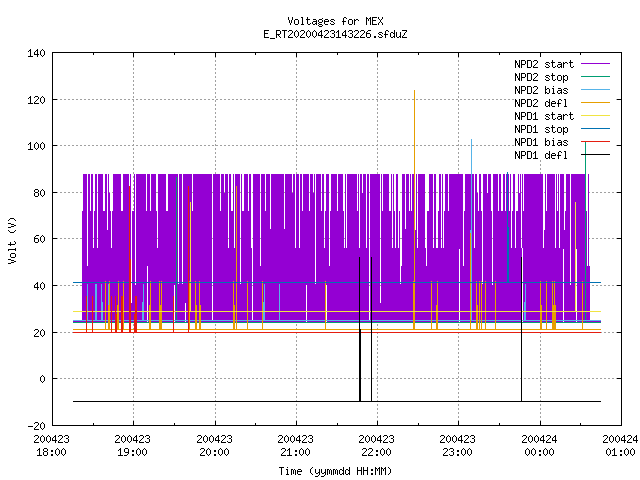Click the 80 y-axis tick label
The height and width of the screenshot is (480, 640).
pyautogui.click(x=40, y=193)
